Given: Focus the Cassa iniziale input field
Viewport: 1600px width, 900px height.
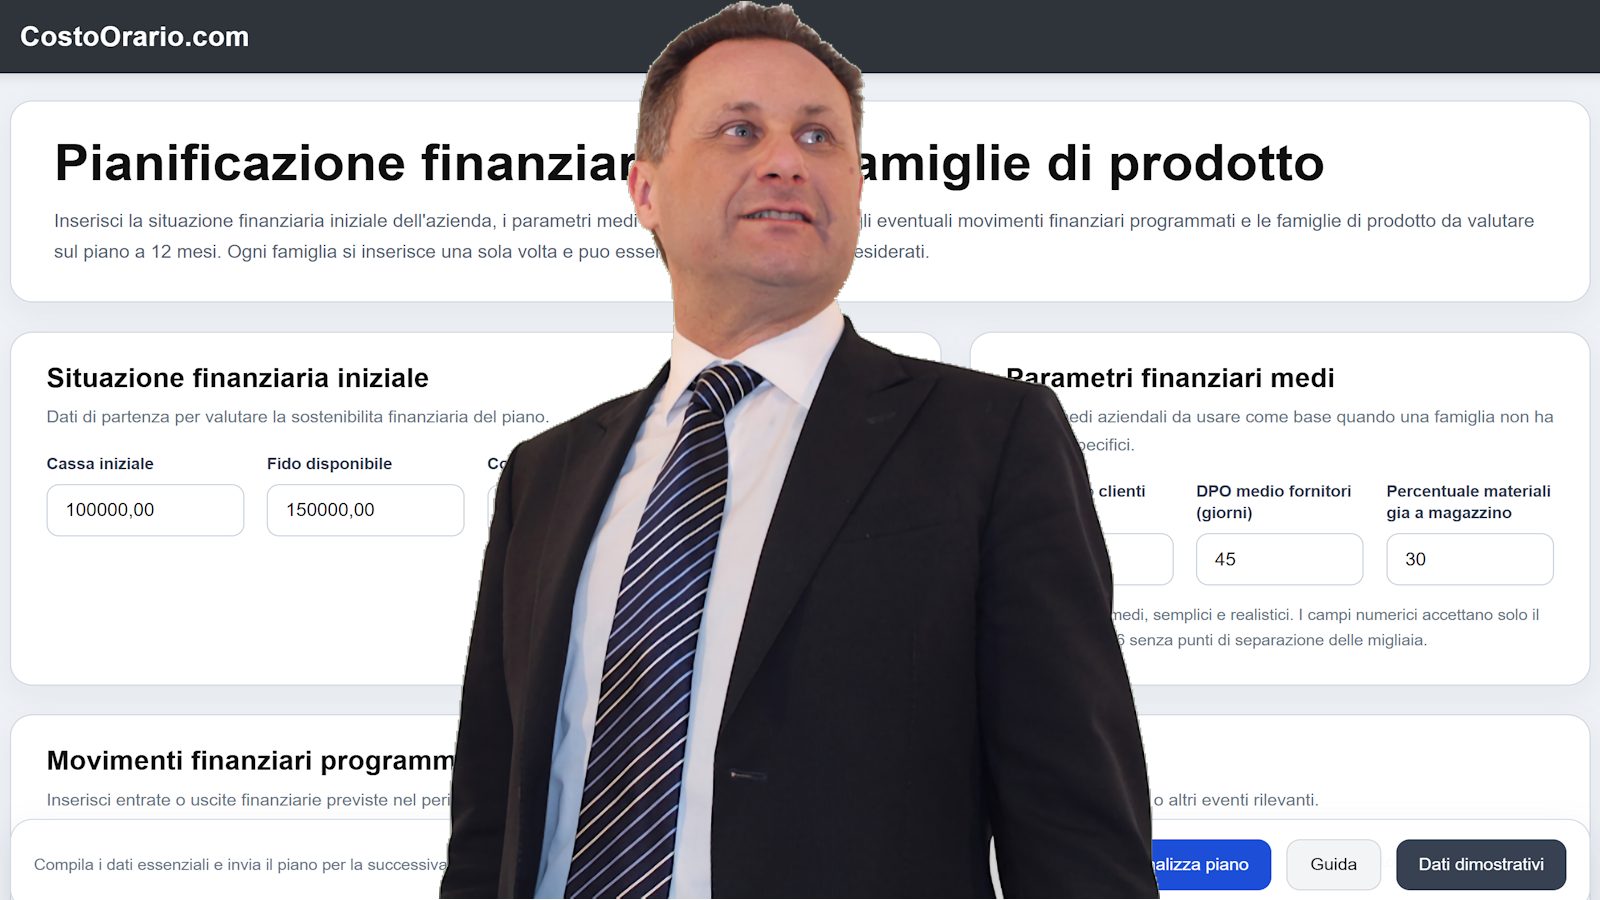Looking at the screenshot, I should pos(145,510).
